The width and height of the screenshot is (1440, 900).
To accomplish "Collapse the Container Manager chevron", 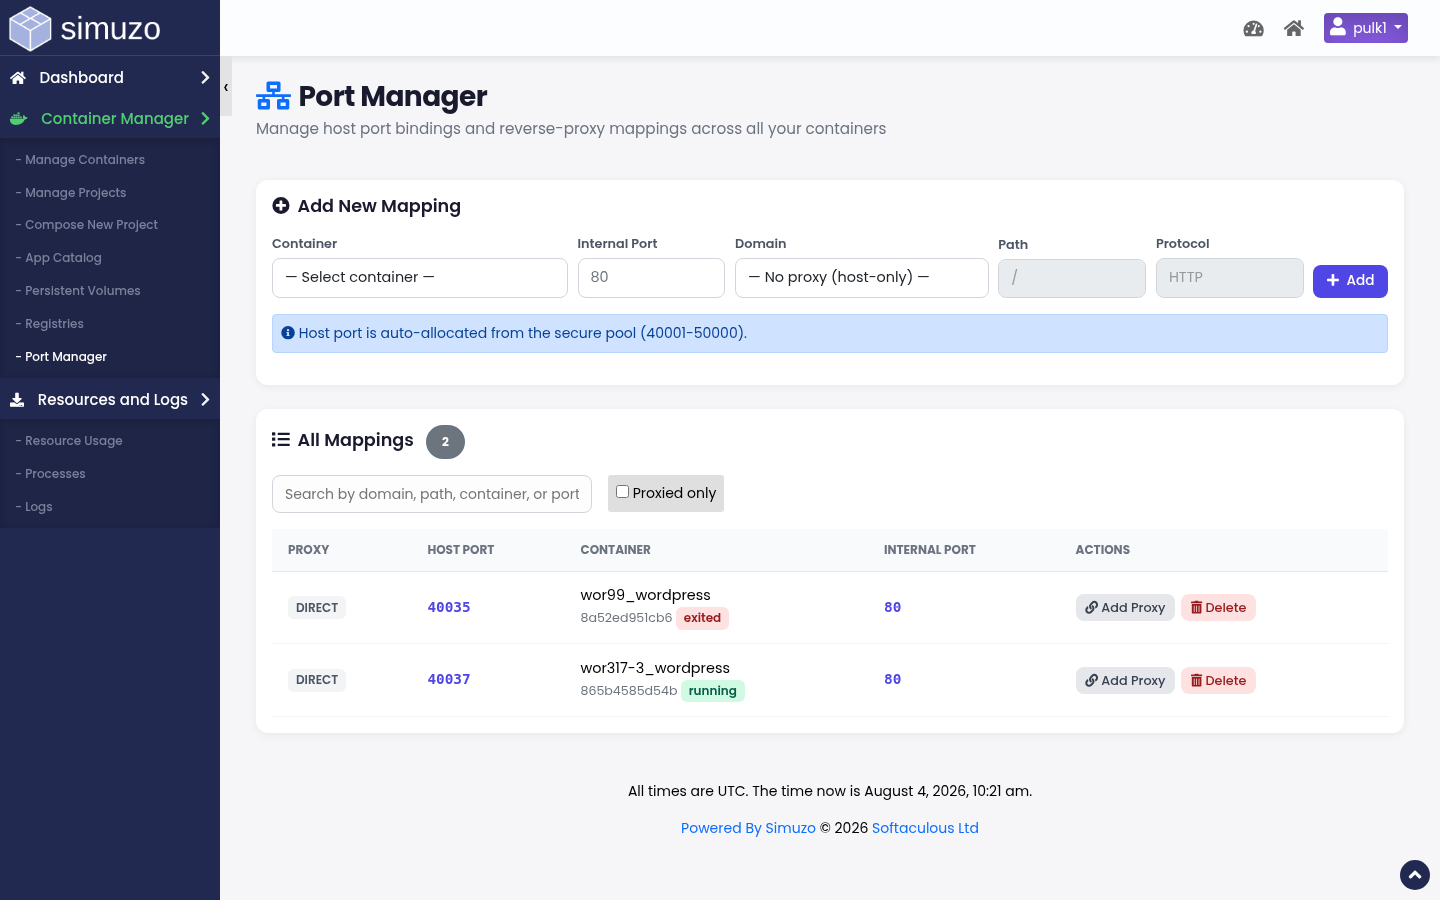I will coord(204,119).
